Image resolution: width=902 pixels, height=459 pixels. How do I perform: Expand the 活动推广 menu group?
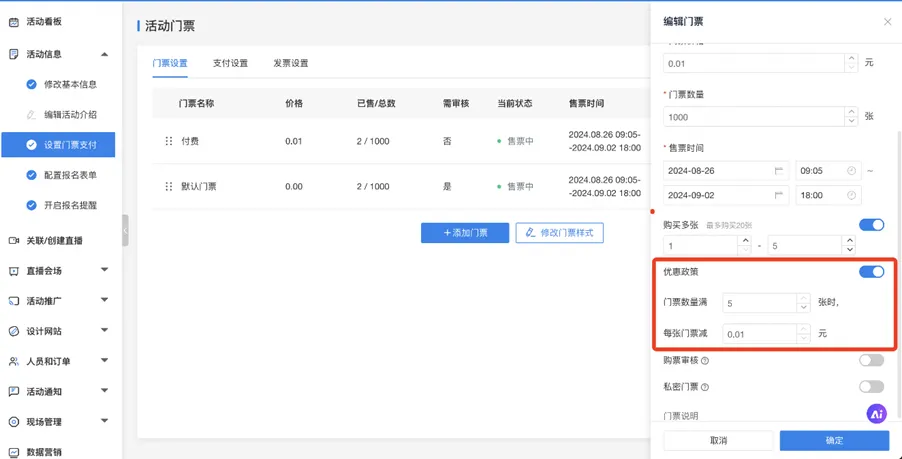[104, 301]
